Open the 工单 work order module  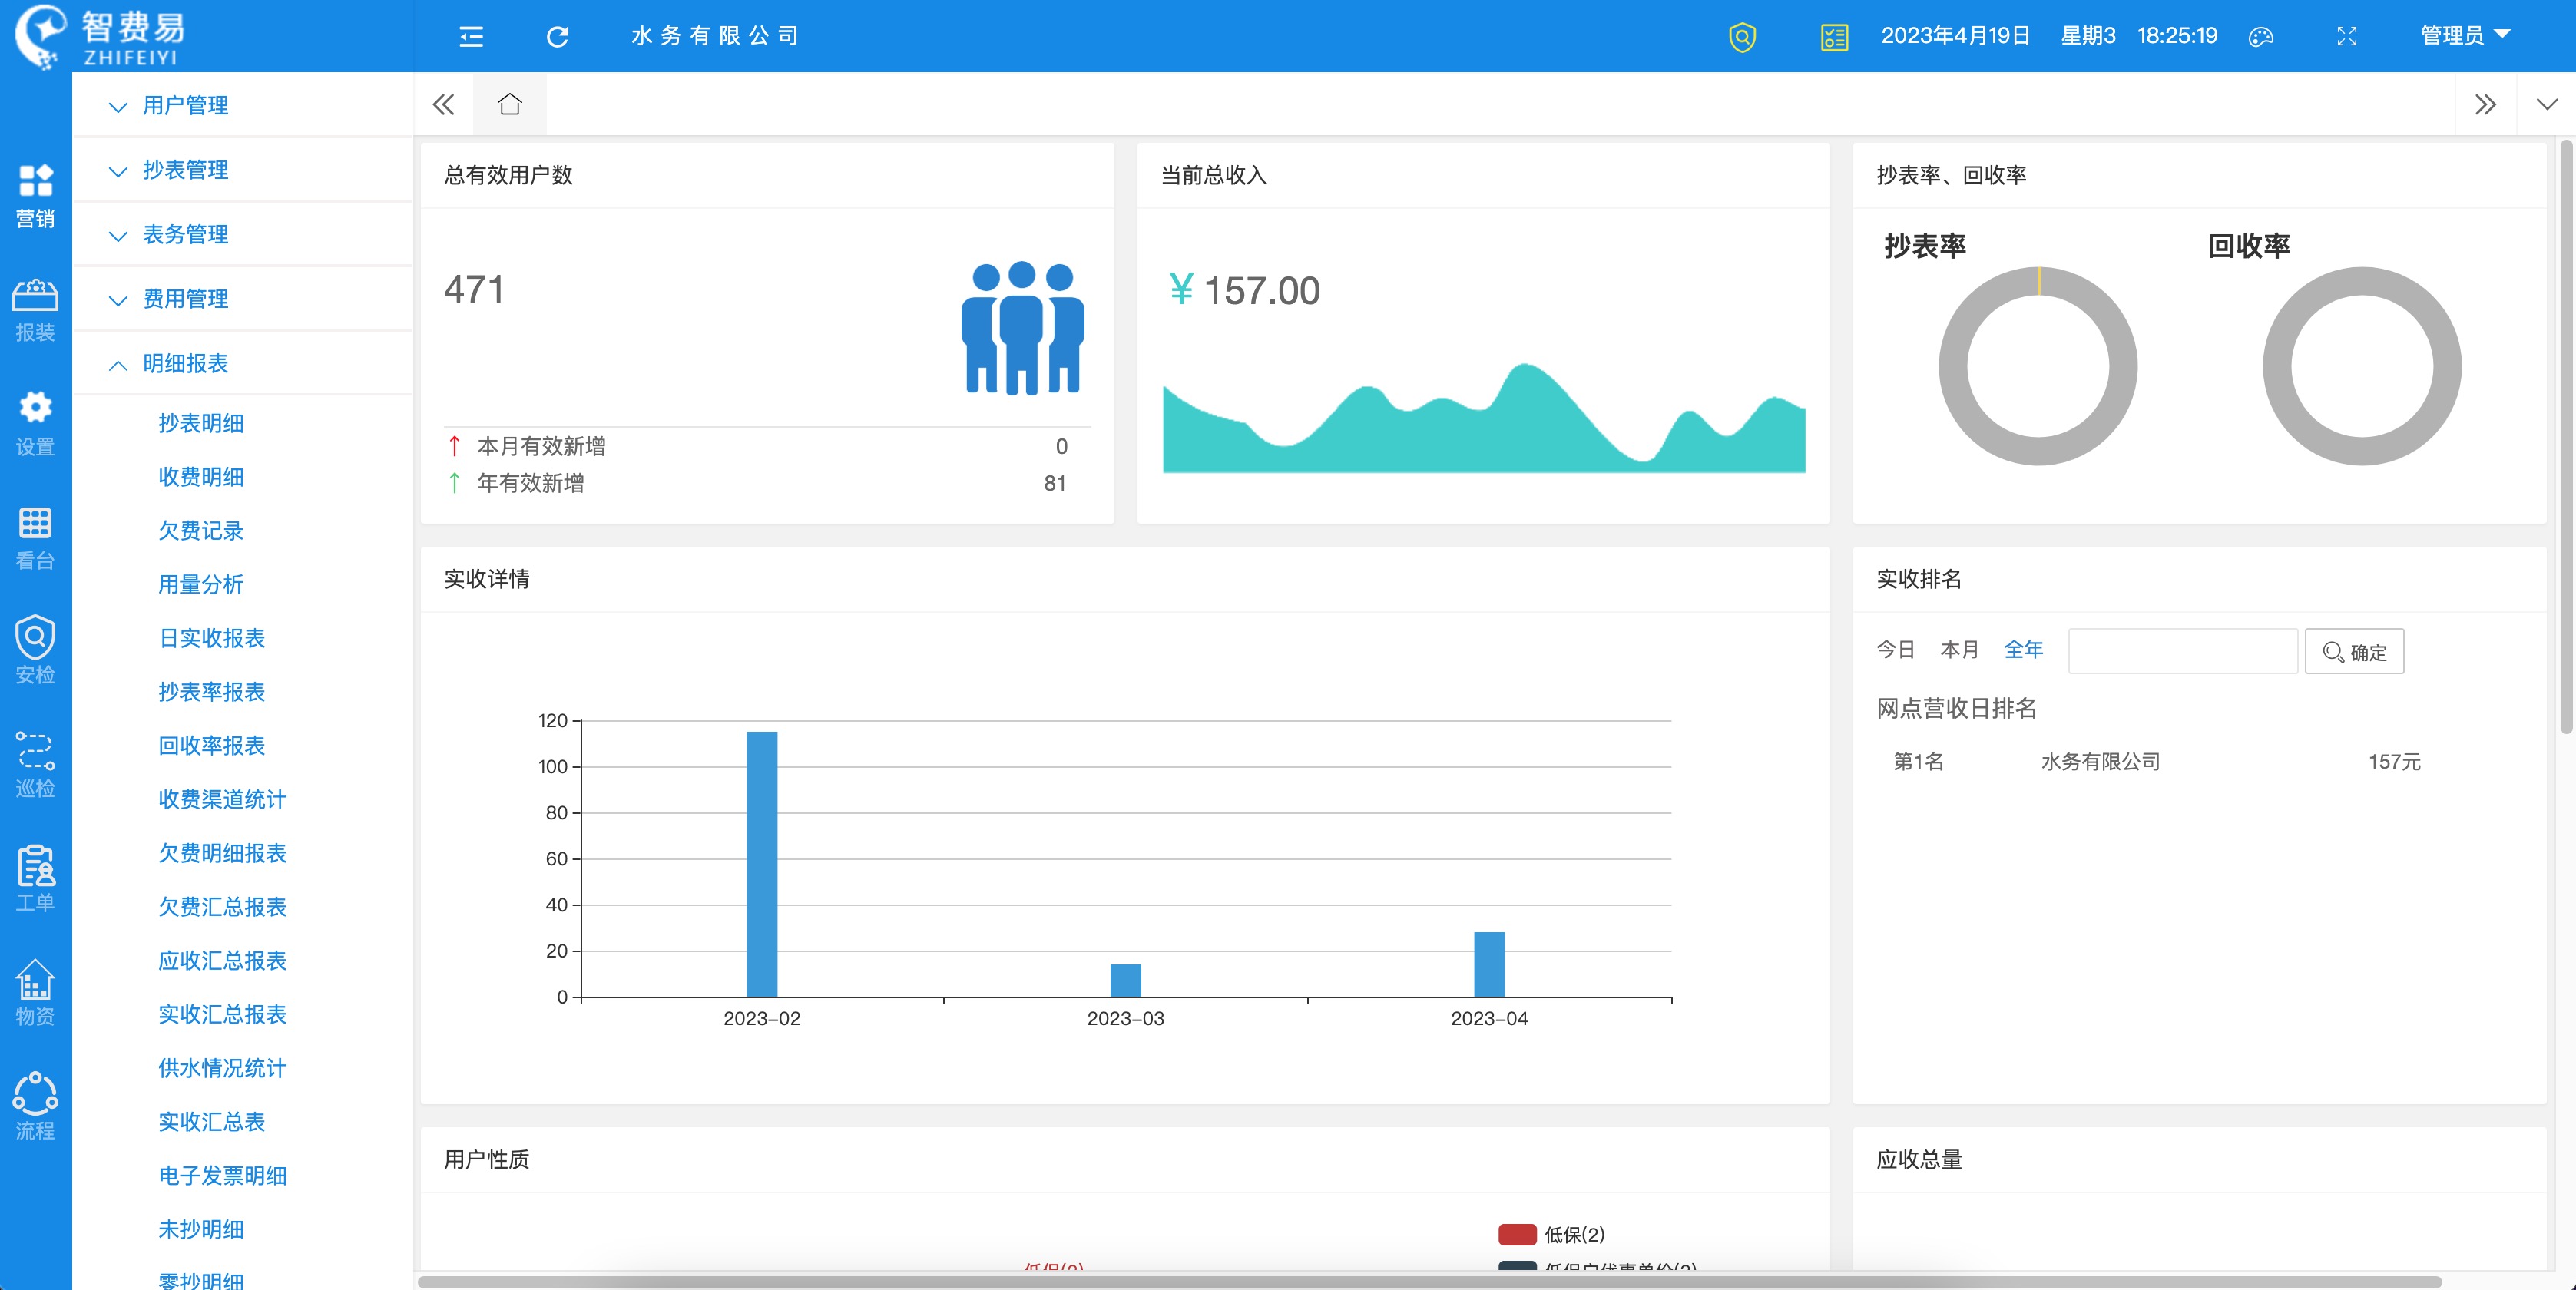tap(35, 880)
